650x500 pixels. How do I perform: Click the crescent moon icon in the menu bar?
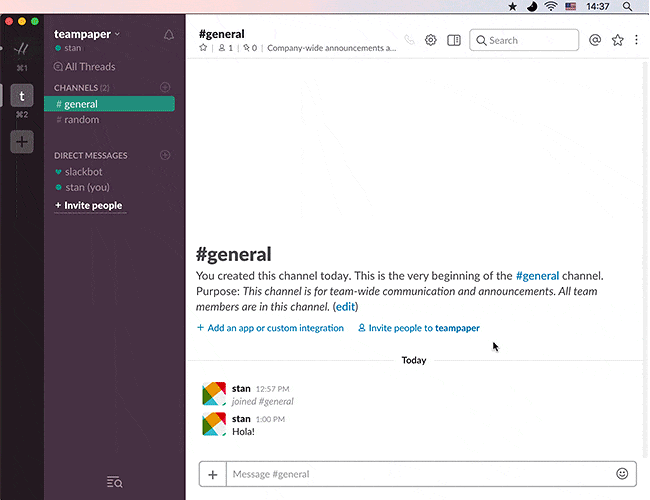point(532,6)
